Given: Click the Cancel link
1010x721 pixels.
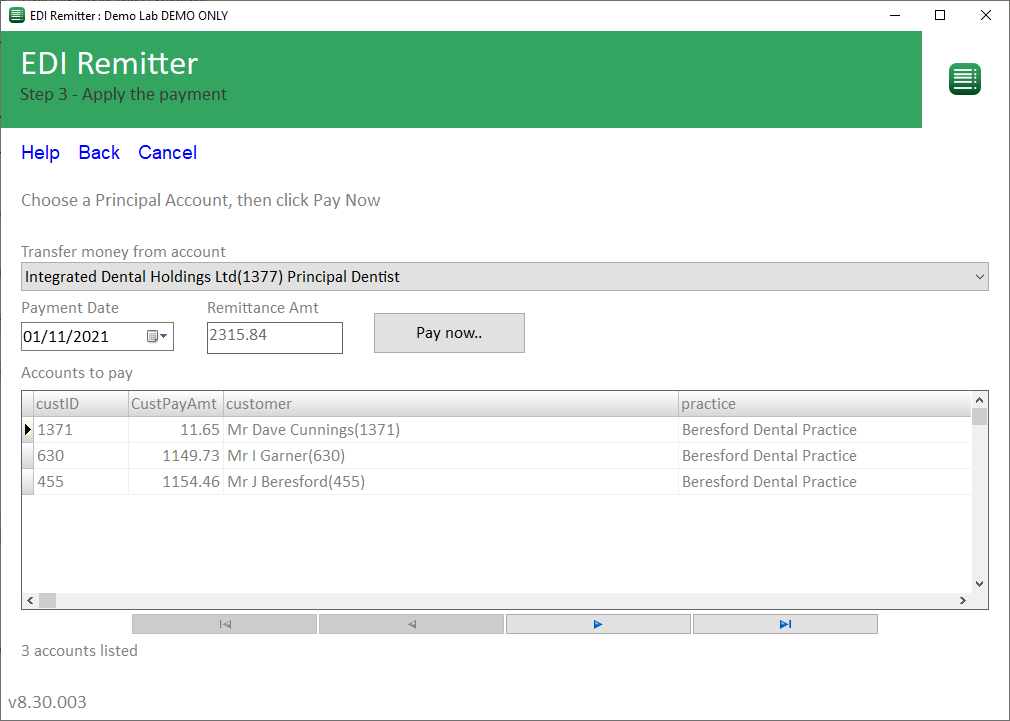Looking at the screenshot, I should click(x=167, y=152).
